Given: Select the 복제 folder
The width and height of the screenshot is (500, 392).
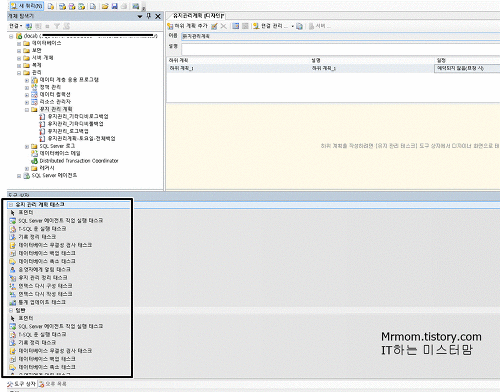Looking at the screenshot, I should click(36, 65).
